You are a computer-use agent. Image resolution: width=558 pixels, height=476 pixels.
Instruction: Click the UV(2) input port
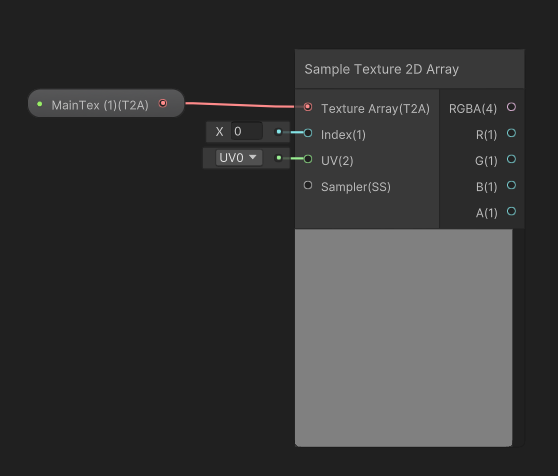pyautogui.click(x=308, y=159)
